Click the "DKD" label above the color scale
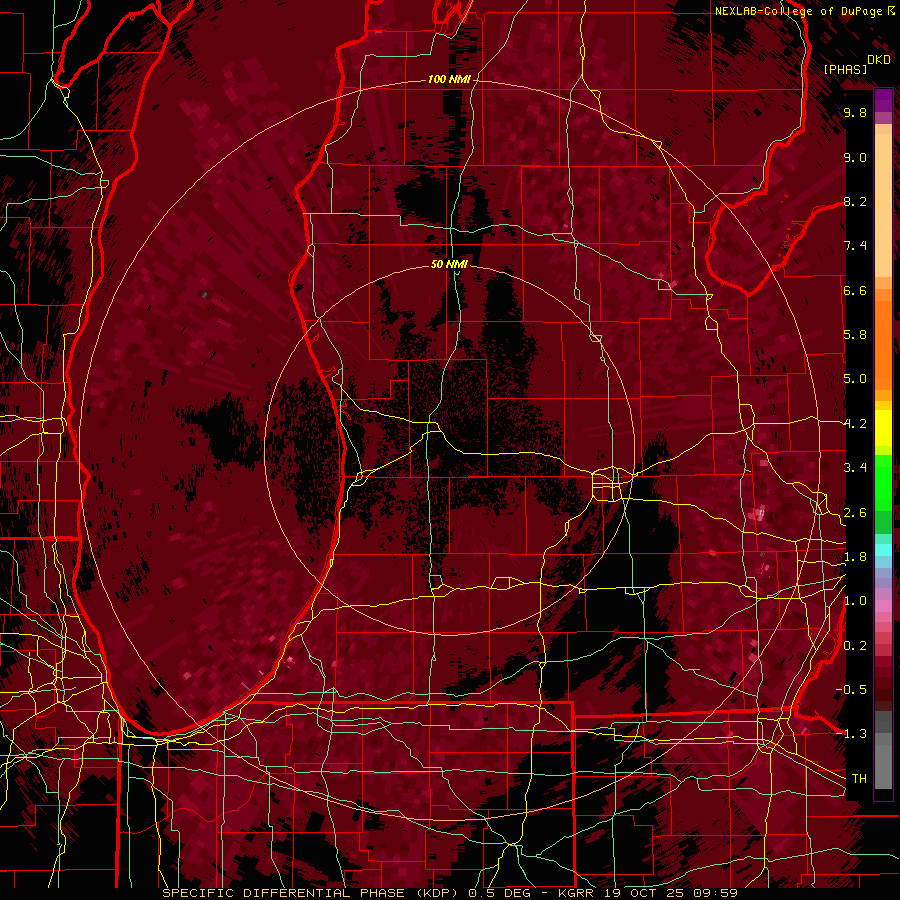 [879, 60]
